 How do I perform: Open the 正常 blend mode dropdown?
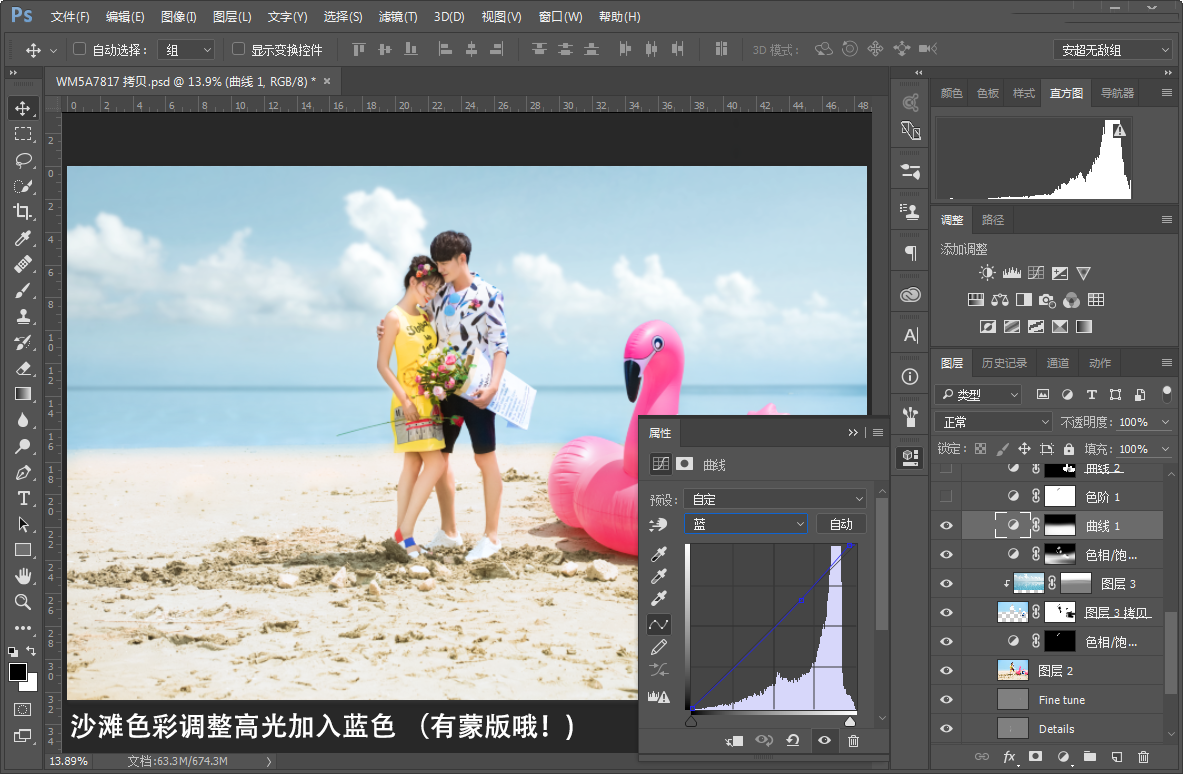click(993, 422)
